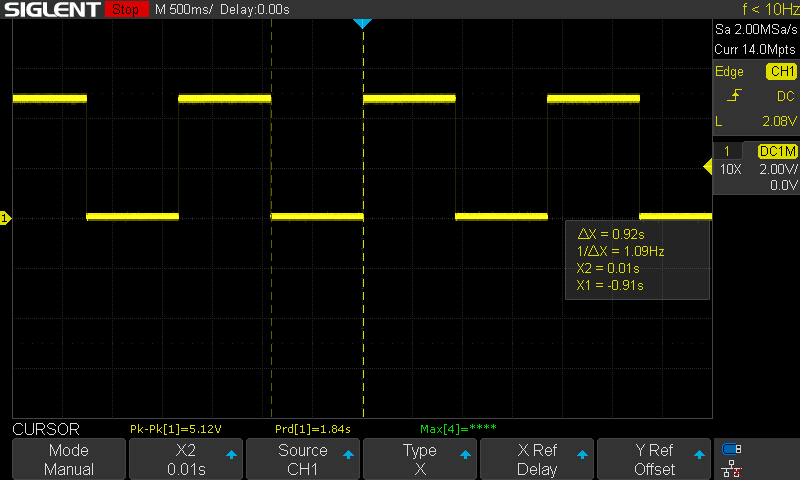The image size is (800, 480).
Task: Click the DC1M coupling badge
Action: pyautogui.click(x=778, y=151)
